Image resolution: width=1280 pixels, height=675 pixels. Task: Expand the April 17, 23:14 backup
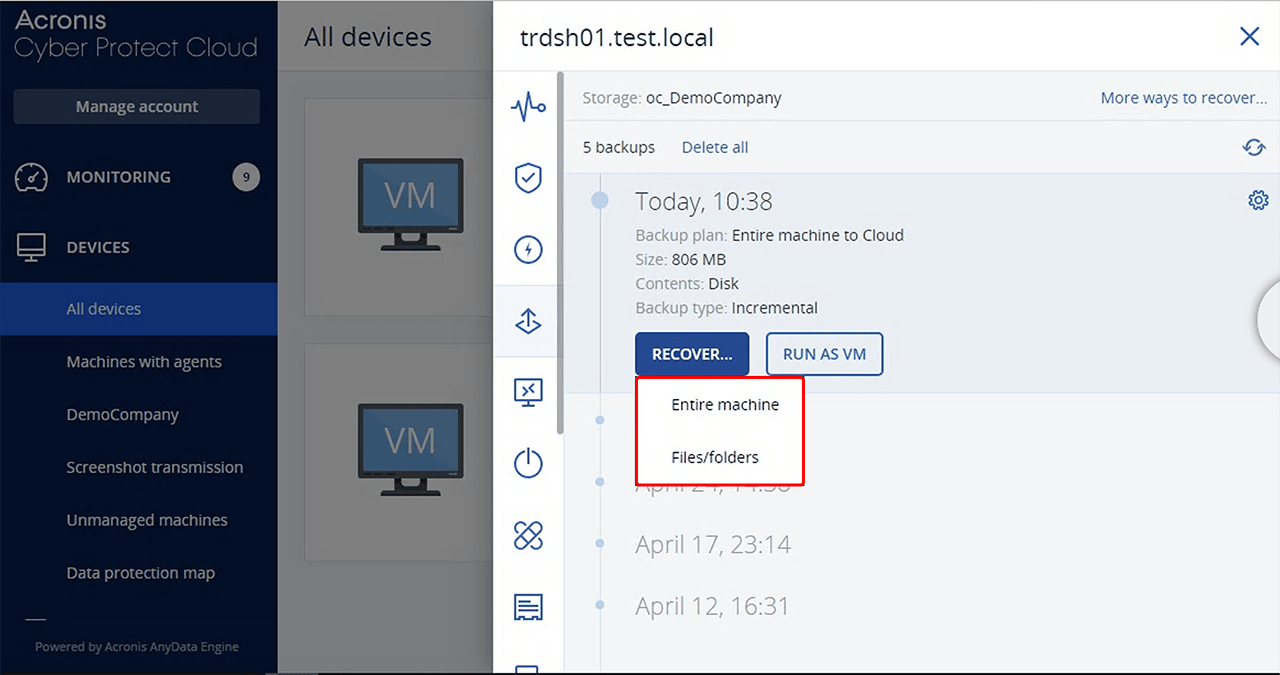[713, 544]
